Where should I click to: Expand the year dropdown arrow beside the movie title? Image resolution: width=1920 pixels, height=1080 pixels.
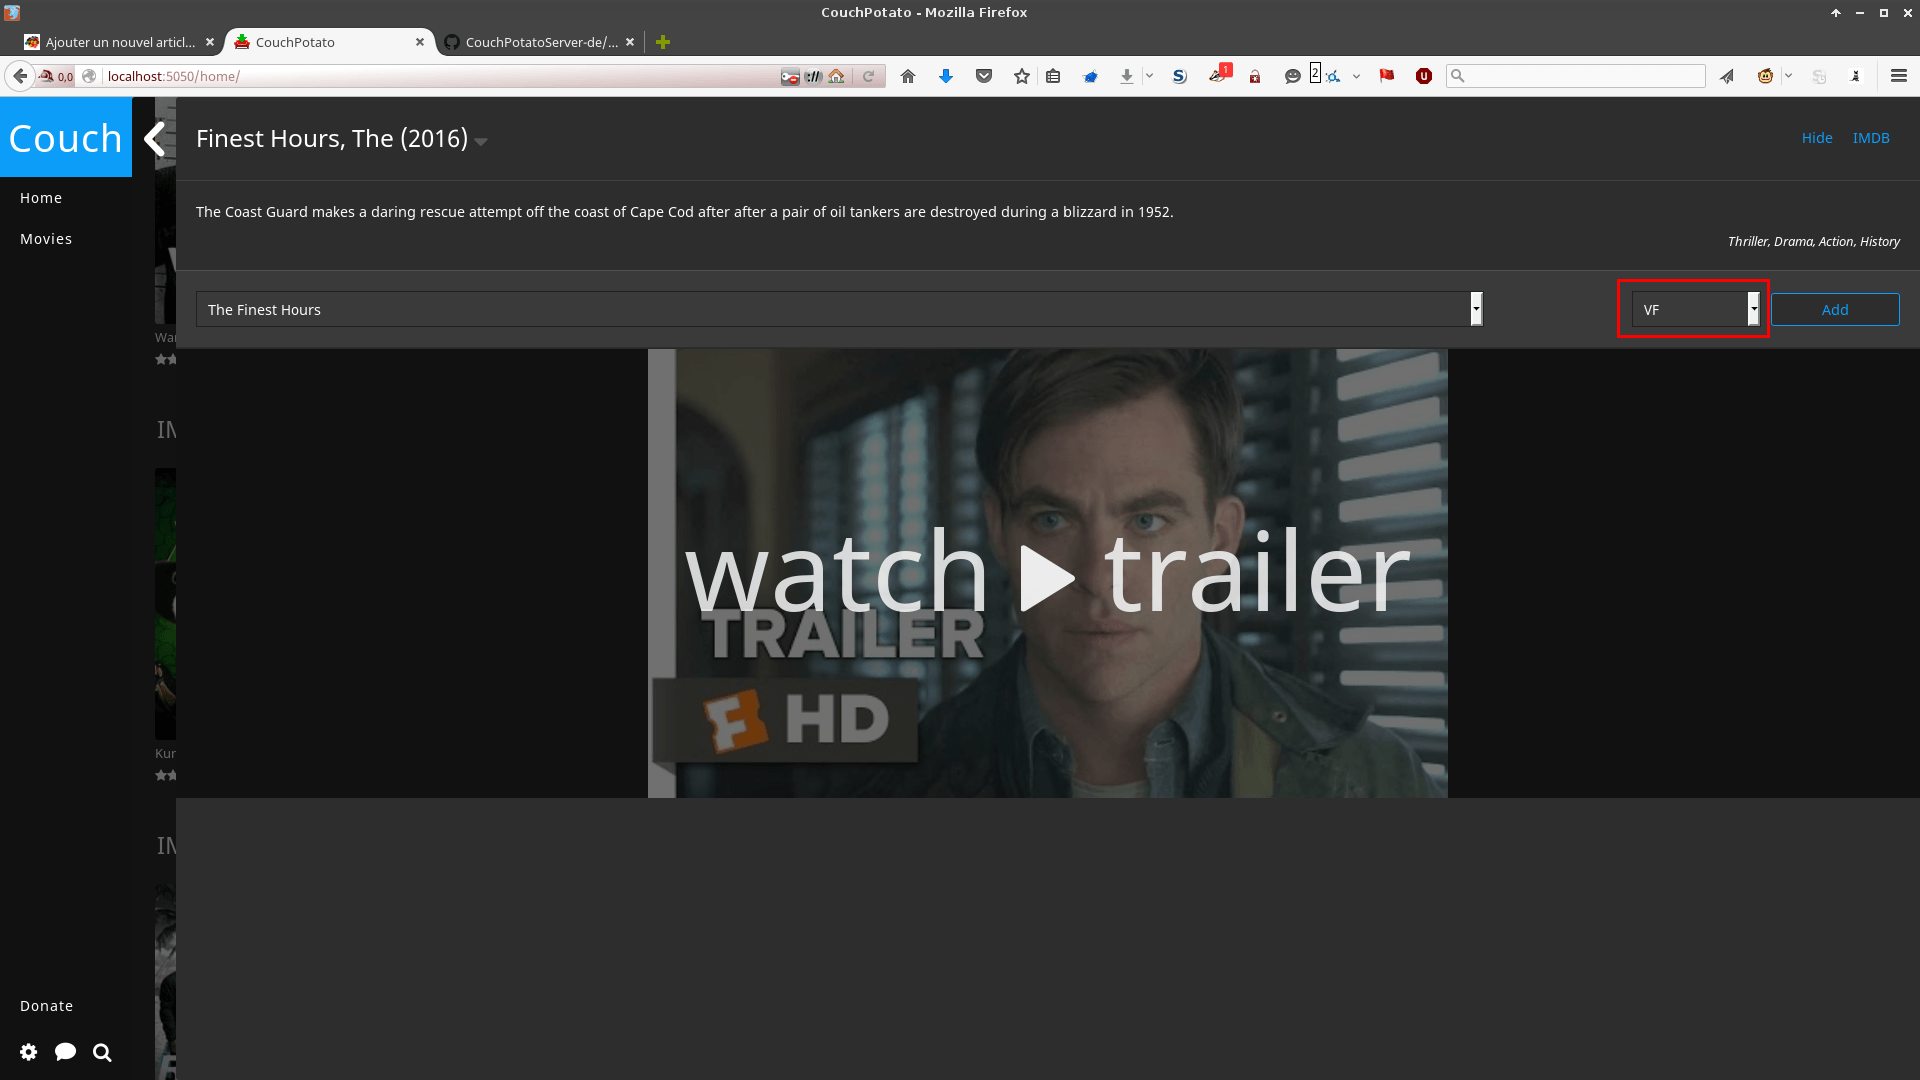481,142
